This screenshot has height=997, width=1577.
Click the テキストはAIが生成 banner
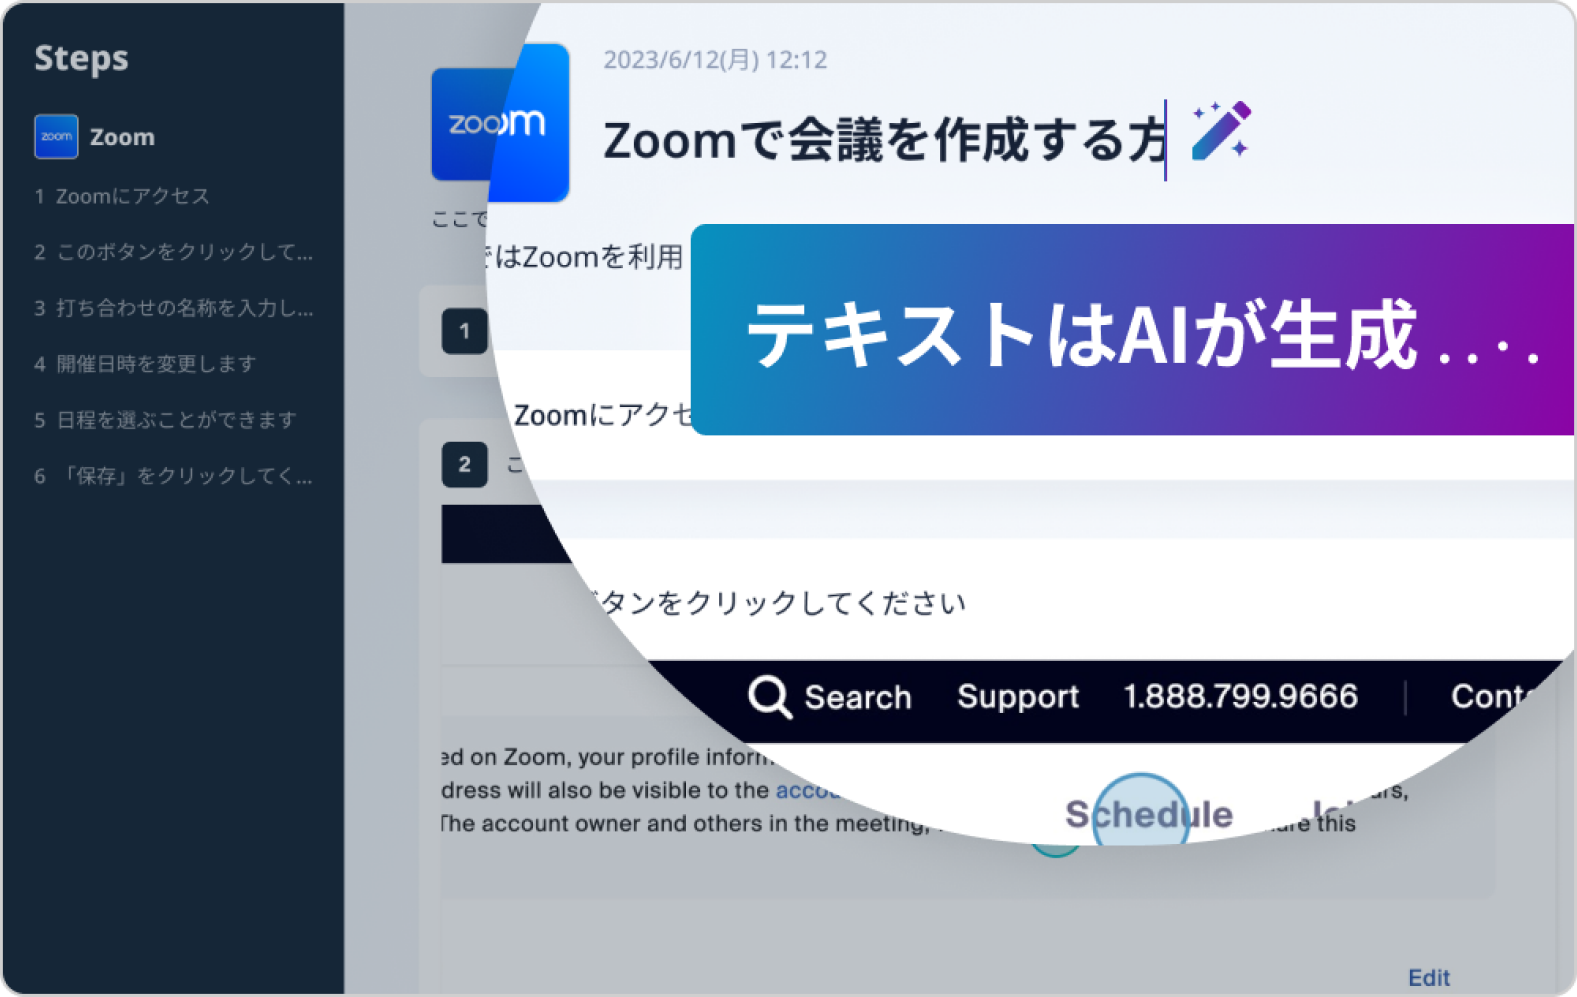tap(1132, 330)
